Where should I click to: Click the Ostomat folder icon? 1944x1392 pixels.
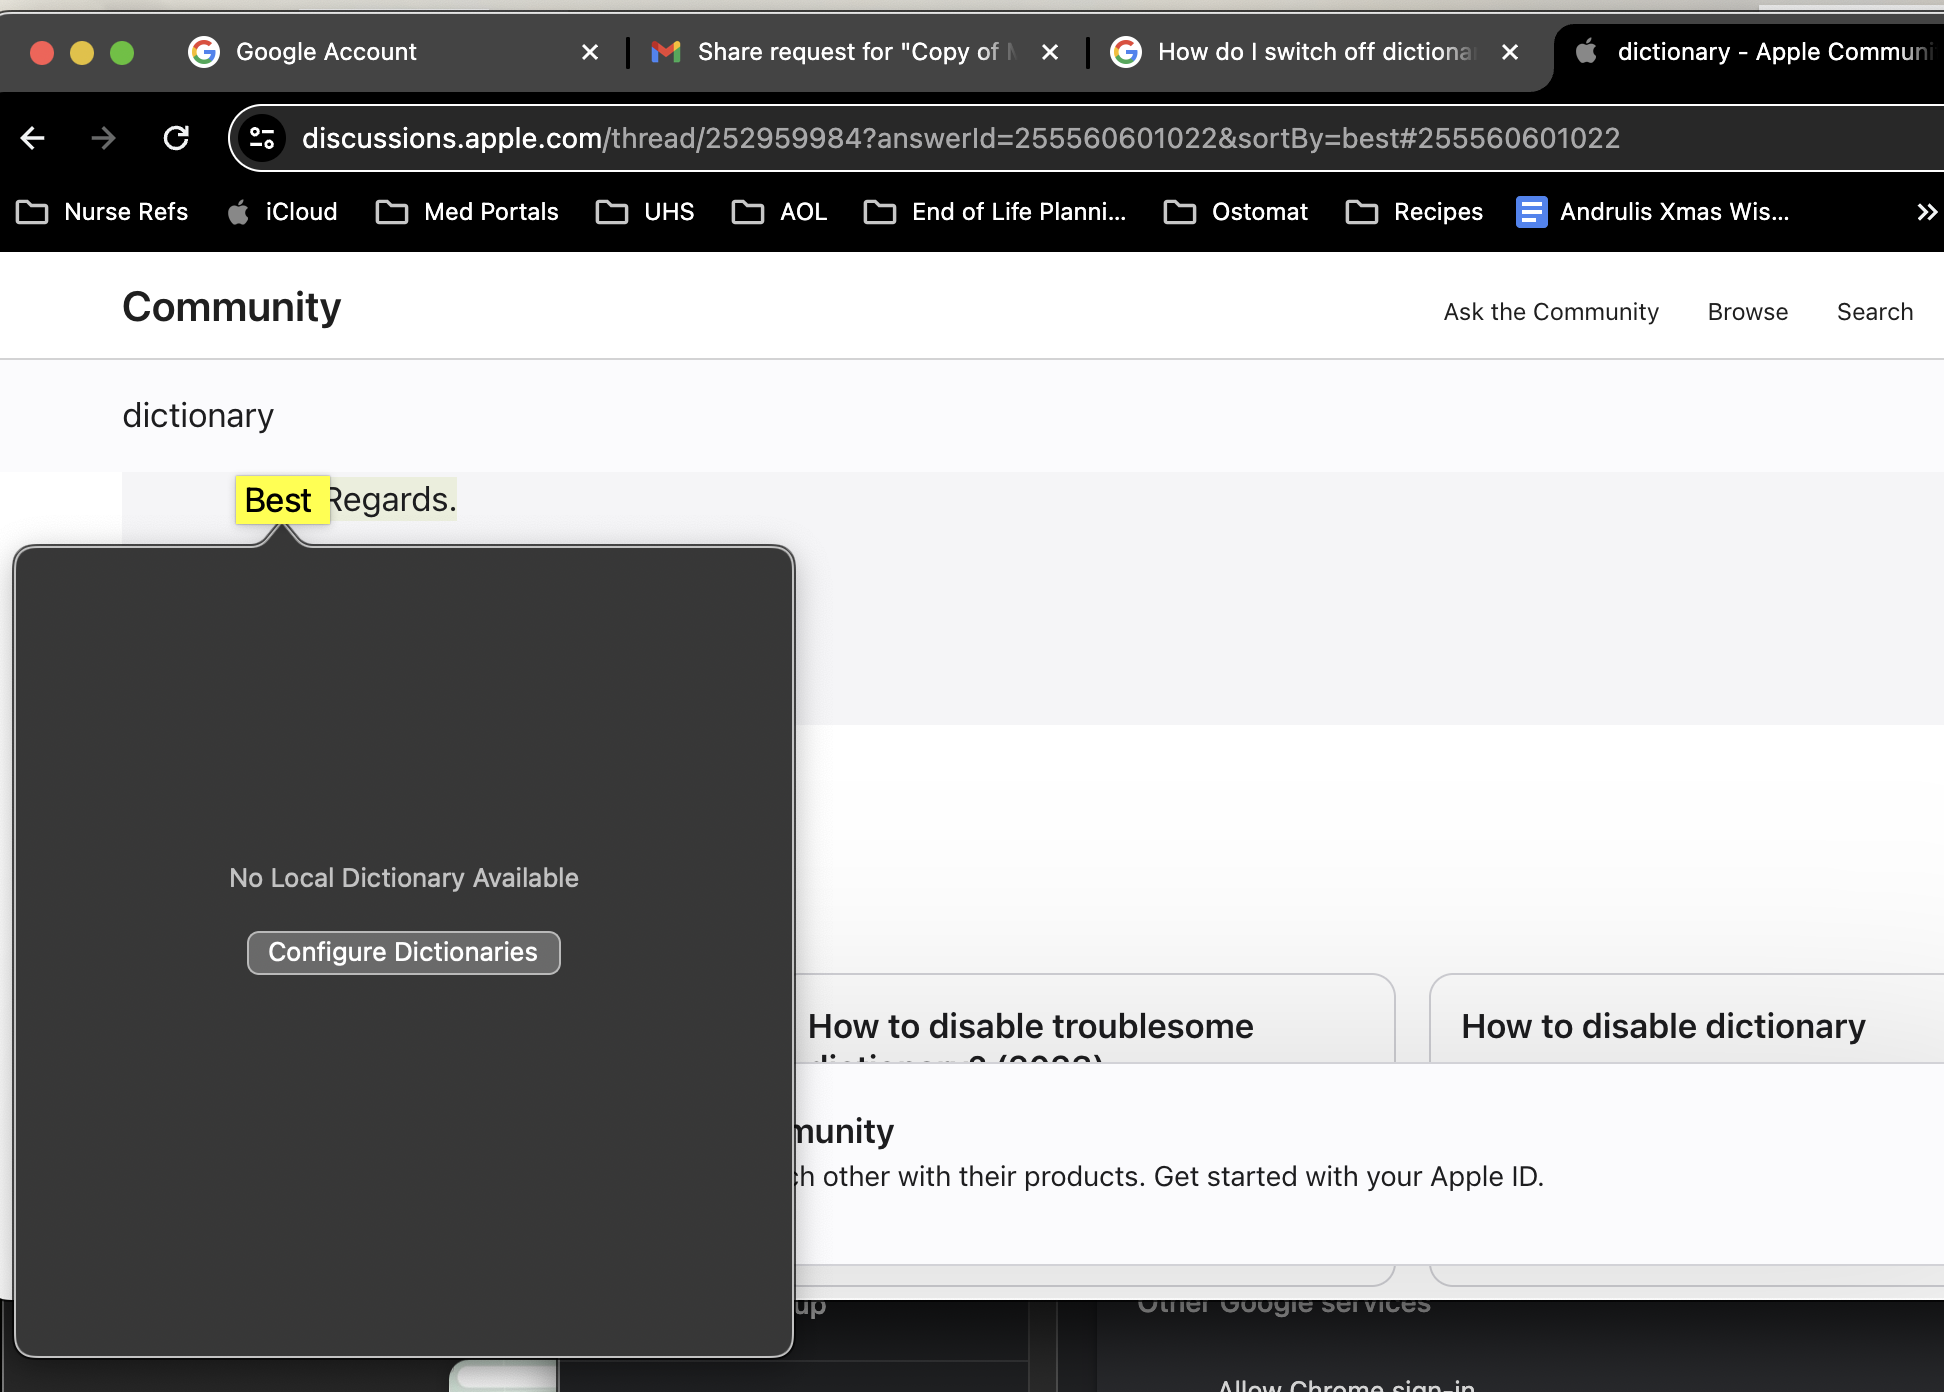[1178, 211]
